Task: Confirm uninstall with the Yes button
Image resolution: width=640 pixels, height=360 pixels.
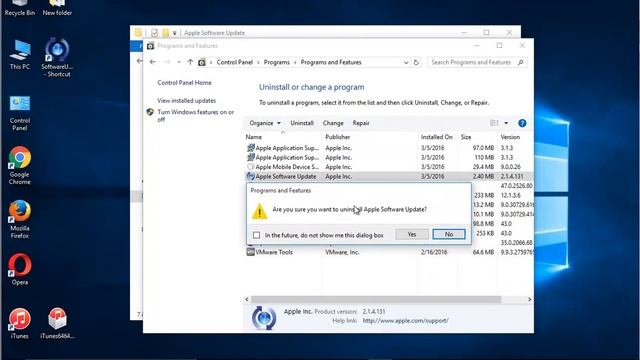Action: pyautogui.click(x=412, y=234)
